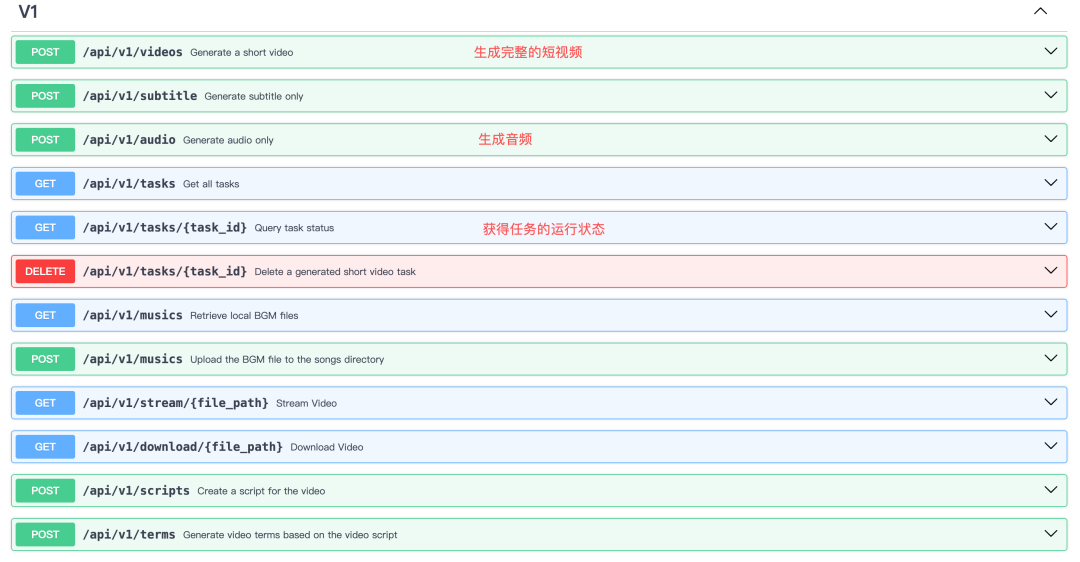Click the 'Generate subtitle only' description text

click(253, 97)
